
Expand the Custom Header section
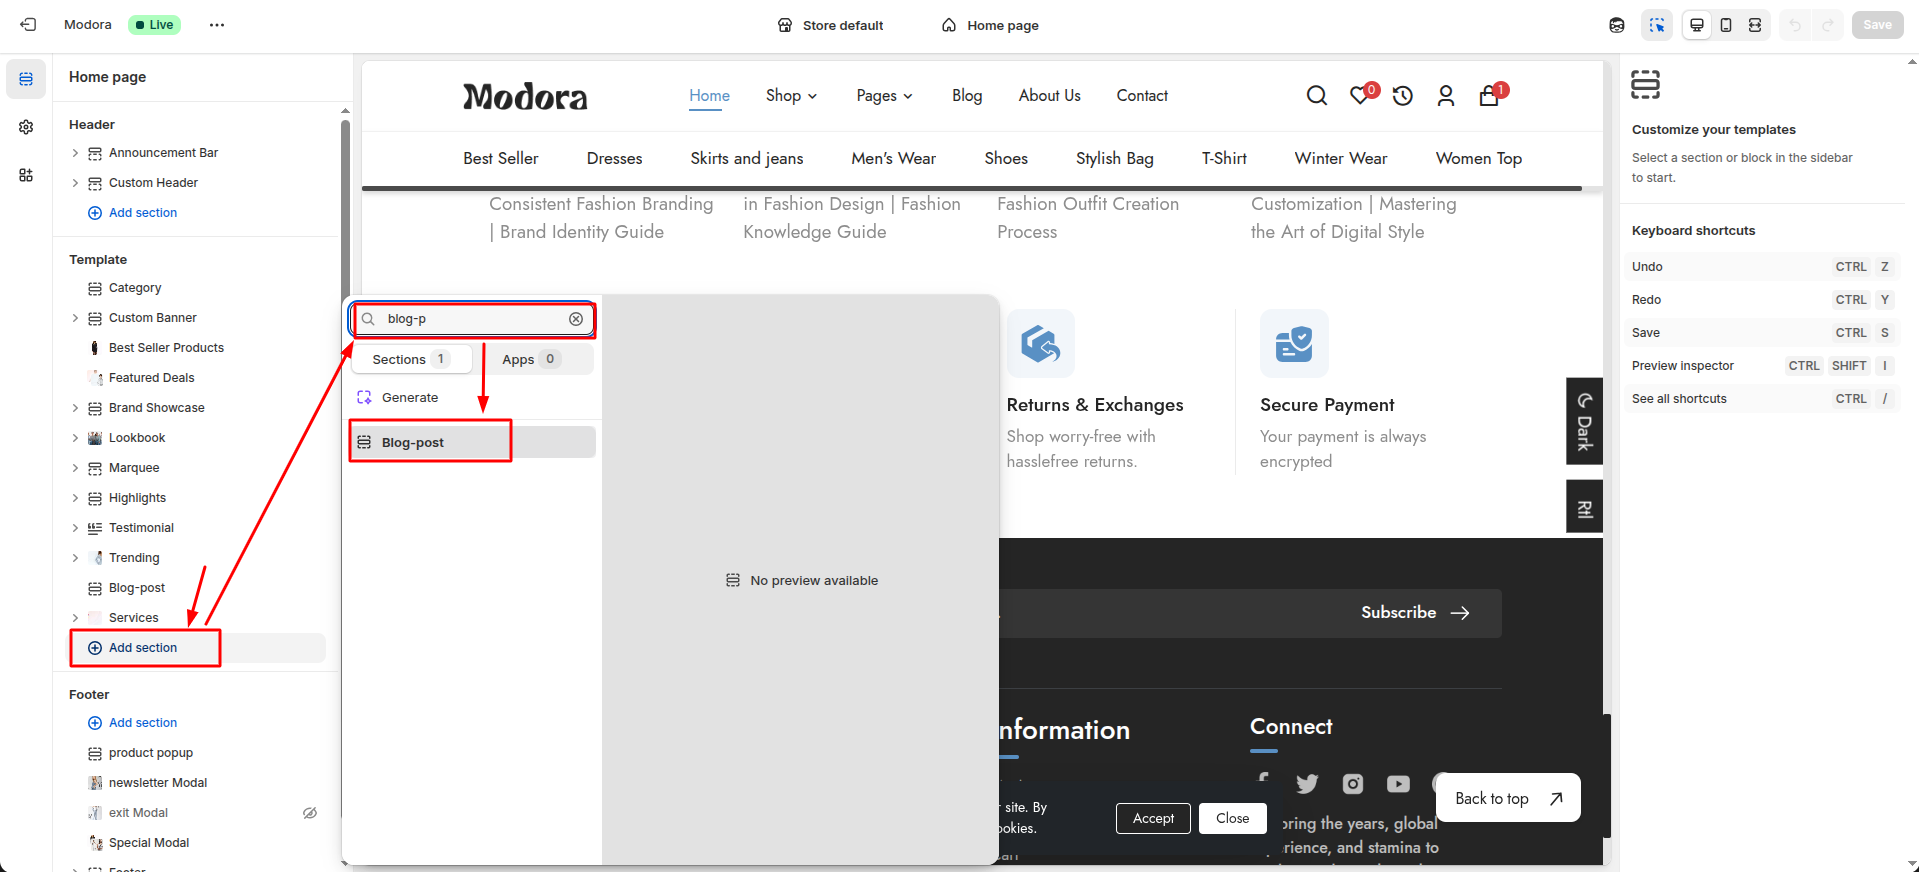tap(75, 183)
